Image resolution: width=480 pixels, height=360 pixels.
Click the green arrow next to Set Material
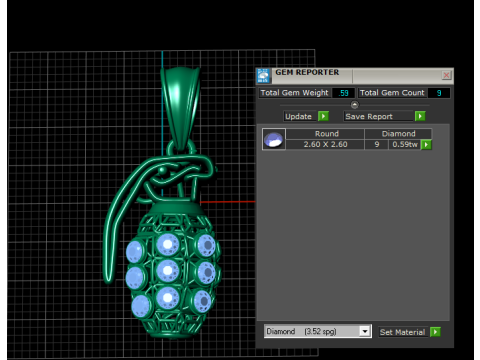pyautogui.click(x=435, y=332)
